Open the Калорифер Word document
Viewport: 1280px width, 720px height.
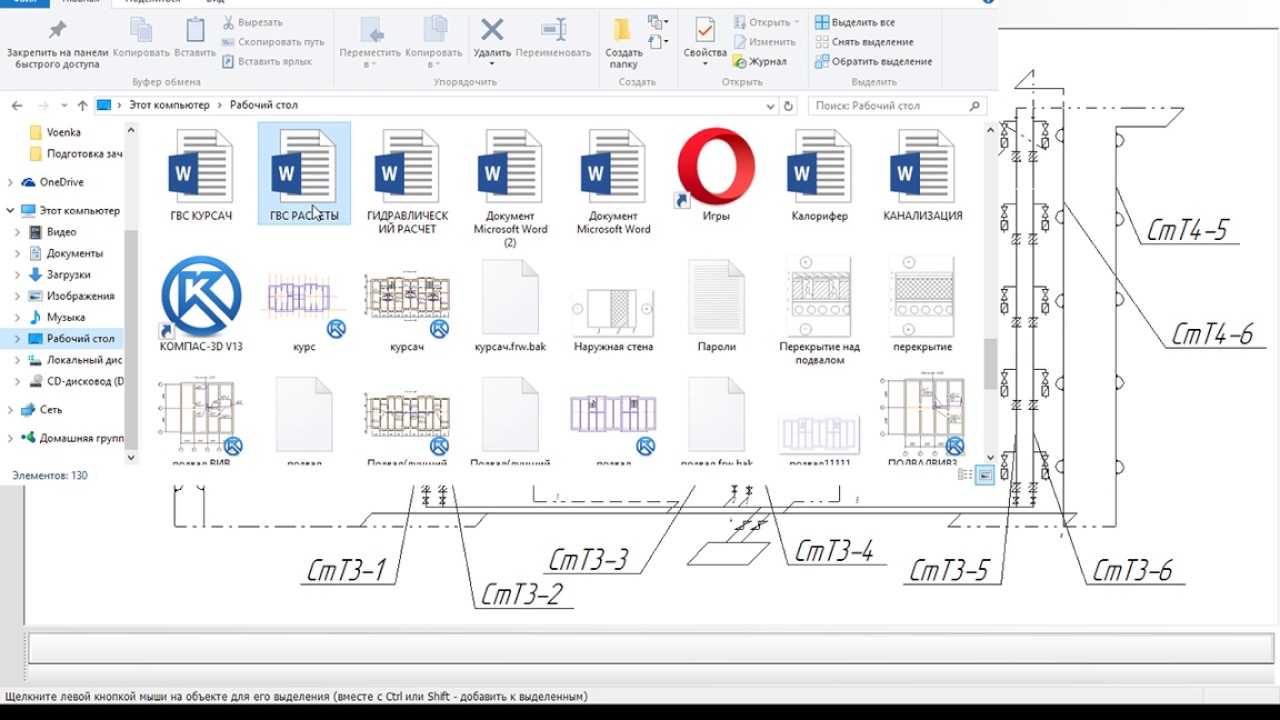click(819, 174)
